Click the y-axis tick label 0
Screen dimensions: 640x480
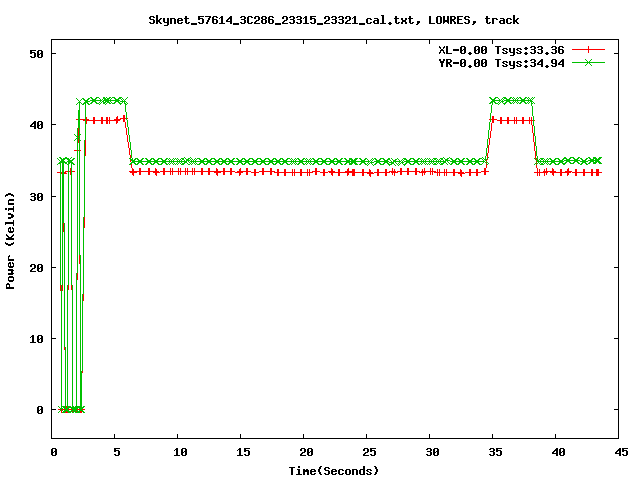coord(40,410)
